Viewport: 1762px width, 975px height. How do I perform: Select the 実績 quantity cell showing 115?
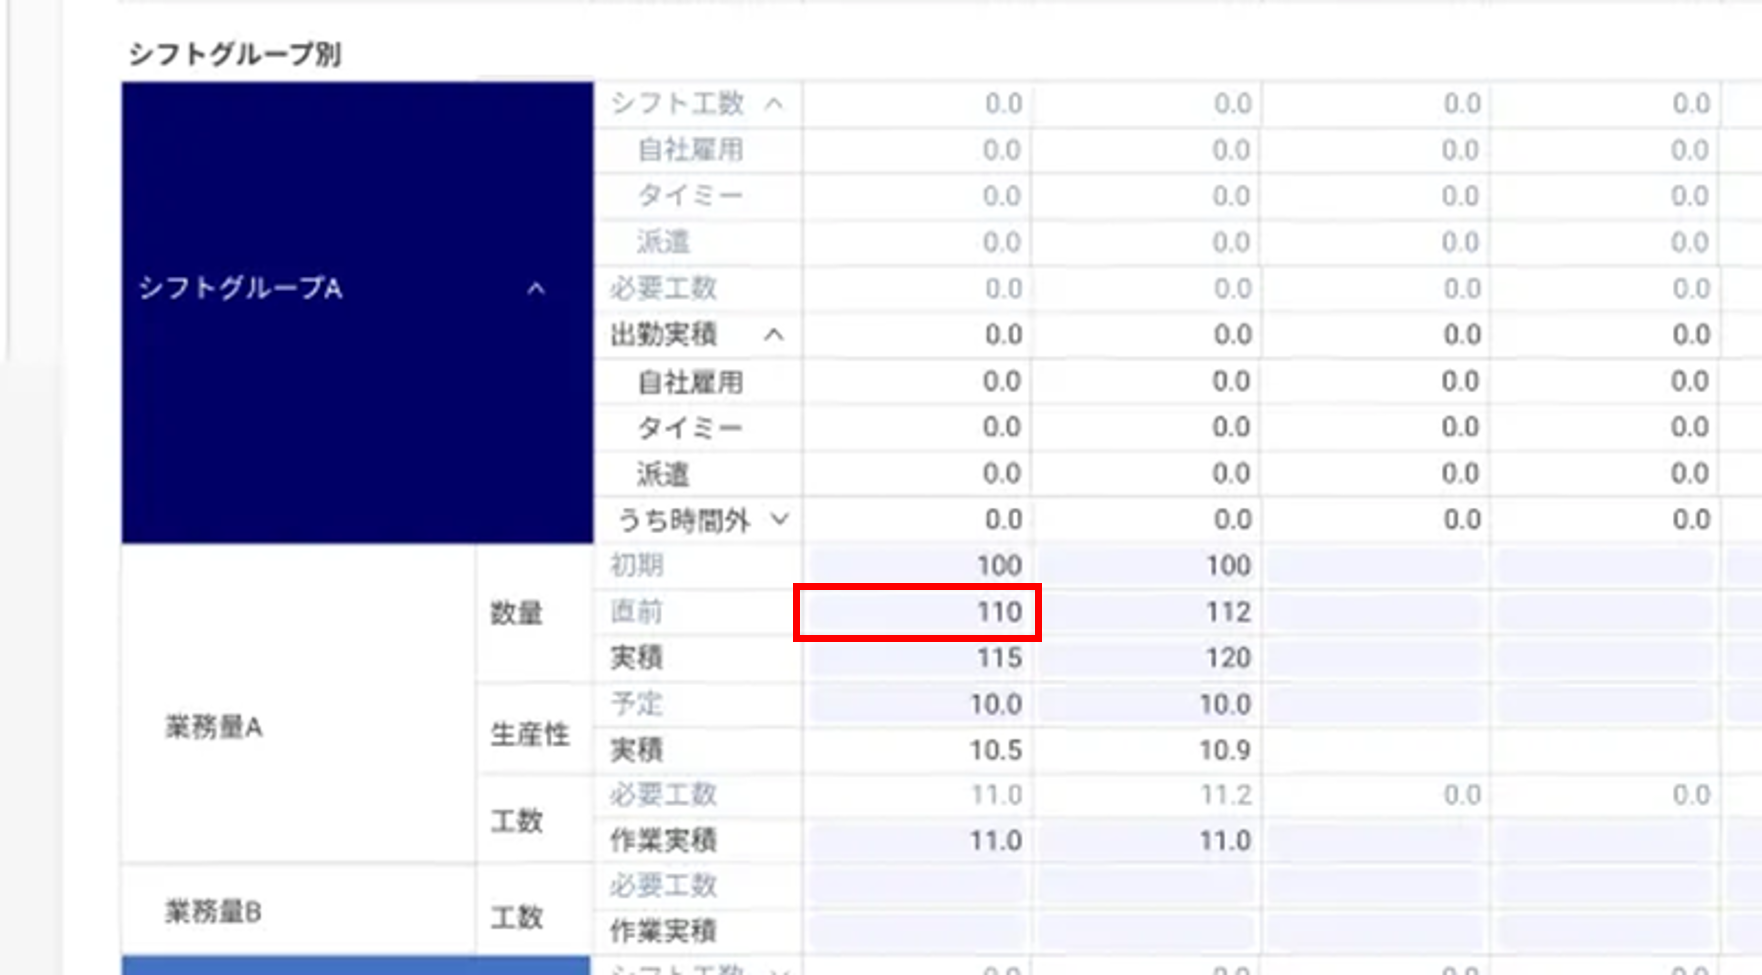point(917,658)
